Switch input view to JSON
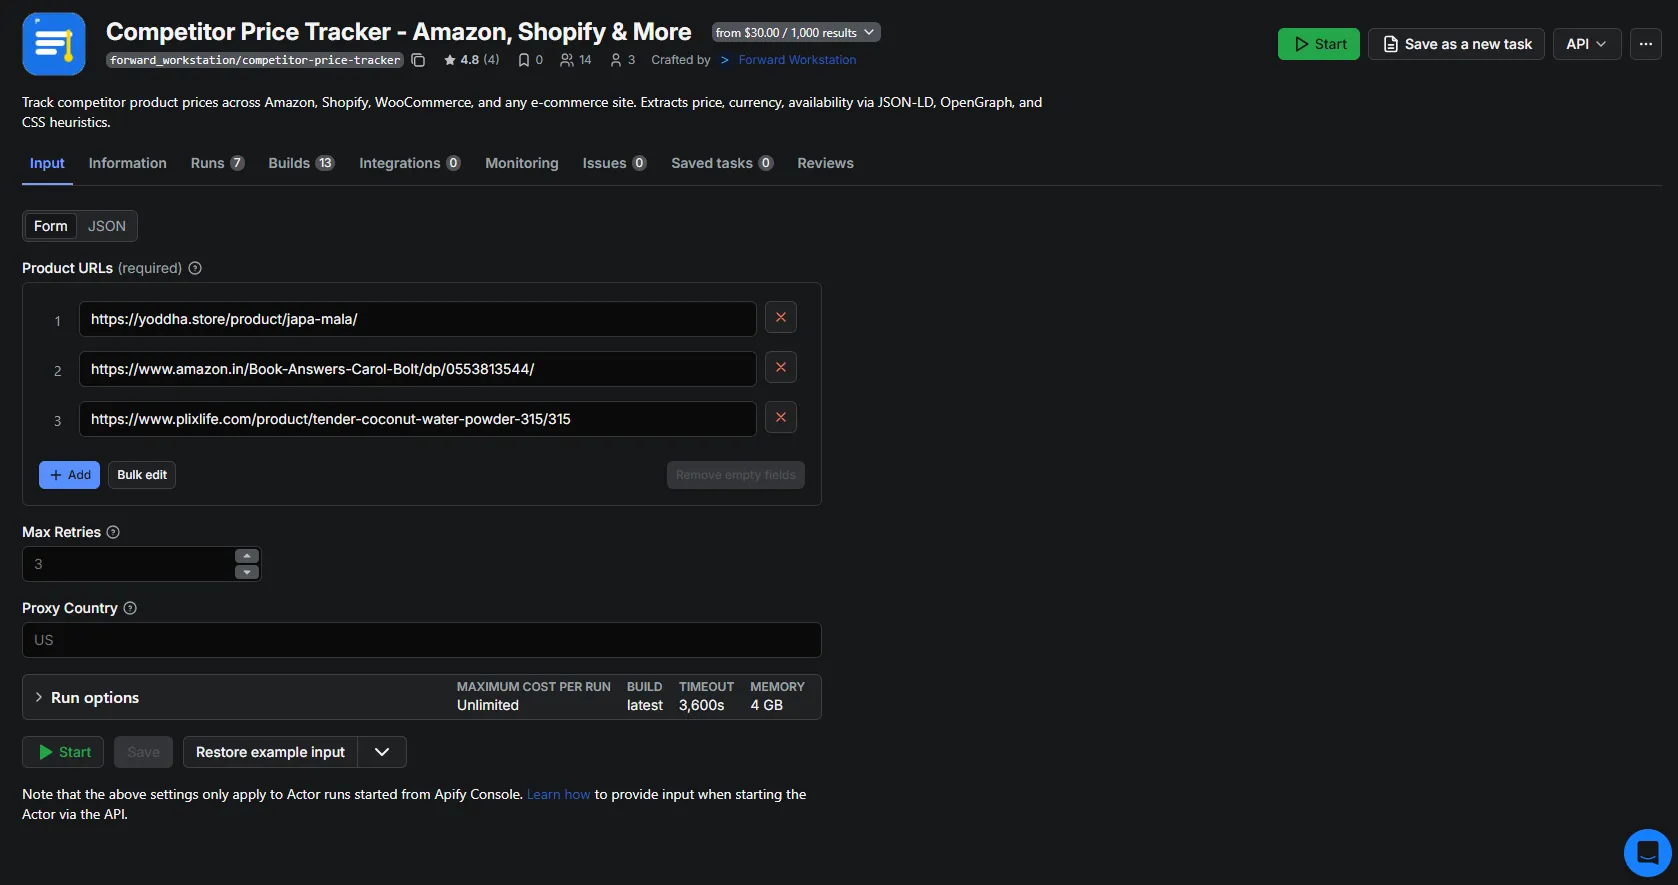Viewport: 1678px width, 885px height. 107,226
